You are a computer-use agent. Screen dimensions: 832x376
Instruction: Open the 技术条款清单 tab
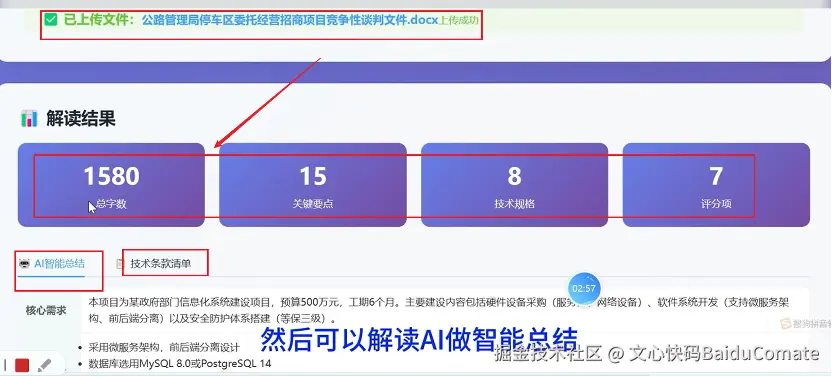coord(154,263)
